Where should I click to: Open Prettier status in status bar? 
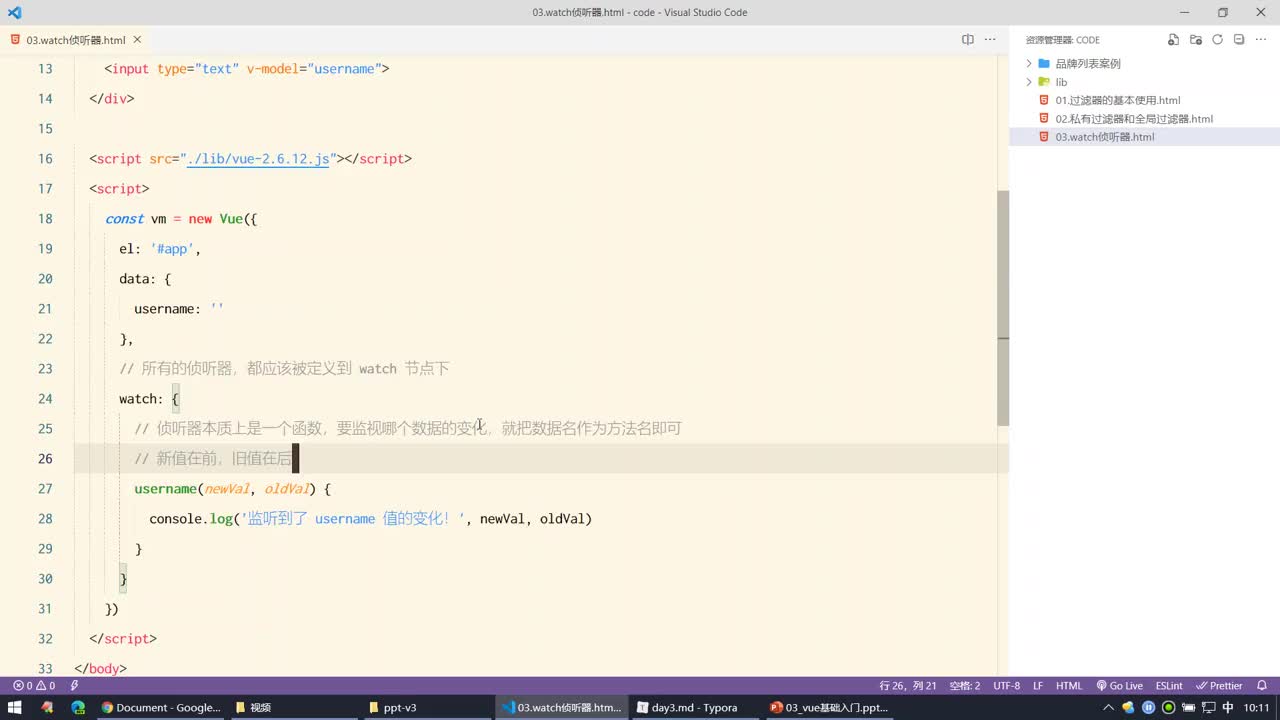(x=1219, y=686)
